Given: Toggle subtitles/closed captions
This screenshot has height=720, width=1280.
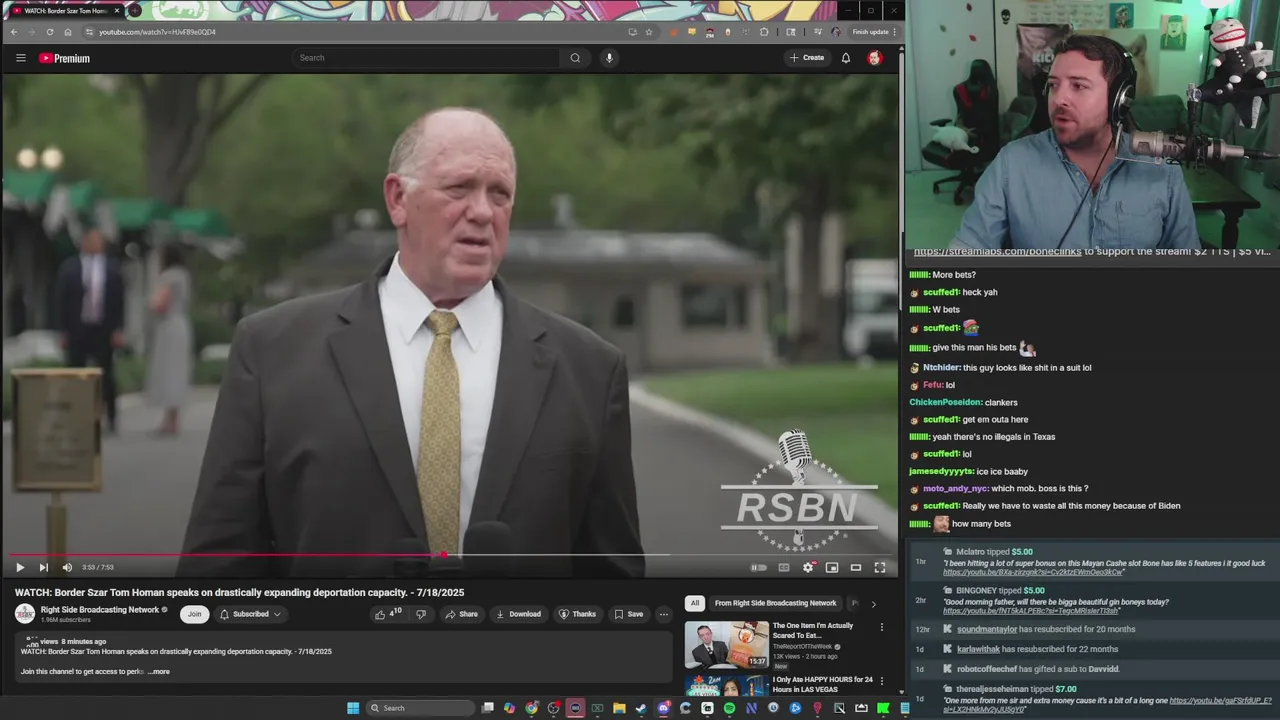Looking at the screenshot, I should 784,567.
